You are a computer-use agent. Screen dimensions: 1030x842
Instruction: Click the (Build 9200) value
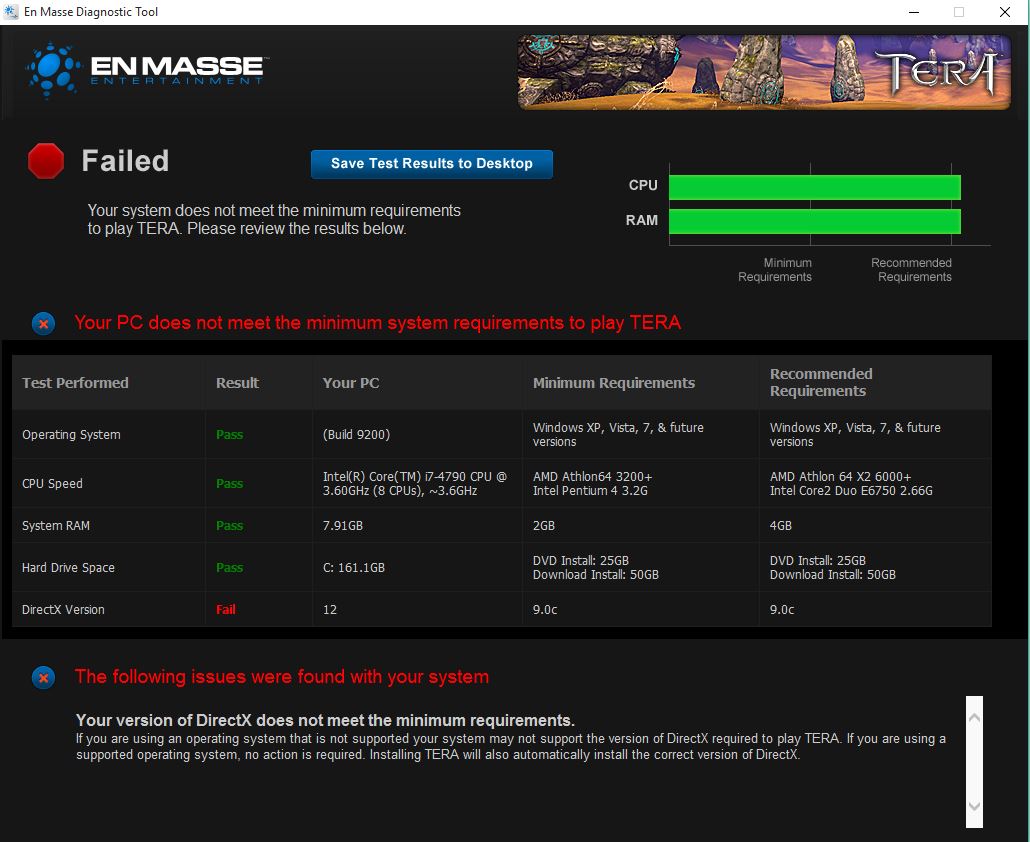[356, 435]
